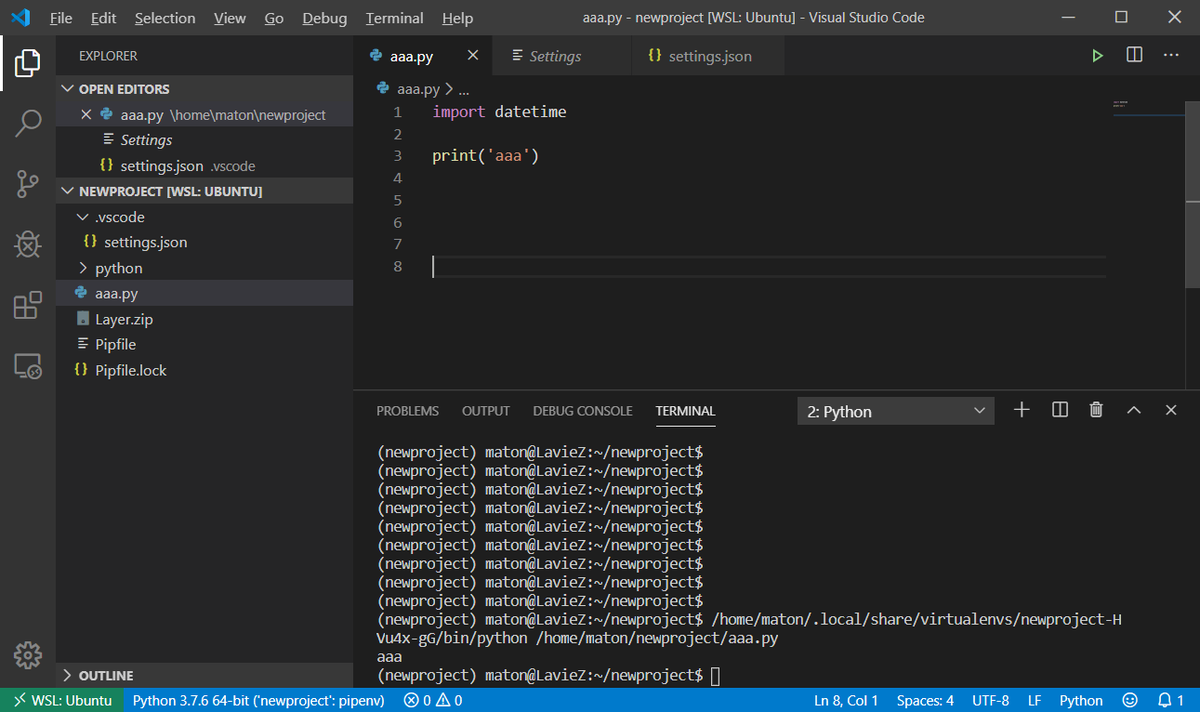Image resolution: width=1200 pixels, height=712 pixels.
Task: Change line ending via LF status item
Action: click(x=1034, y=700)
